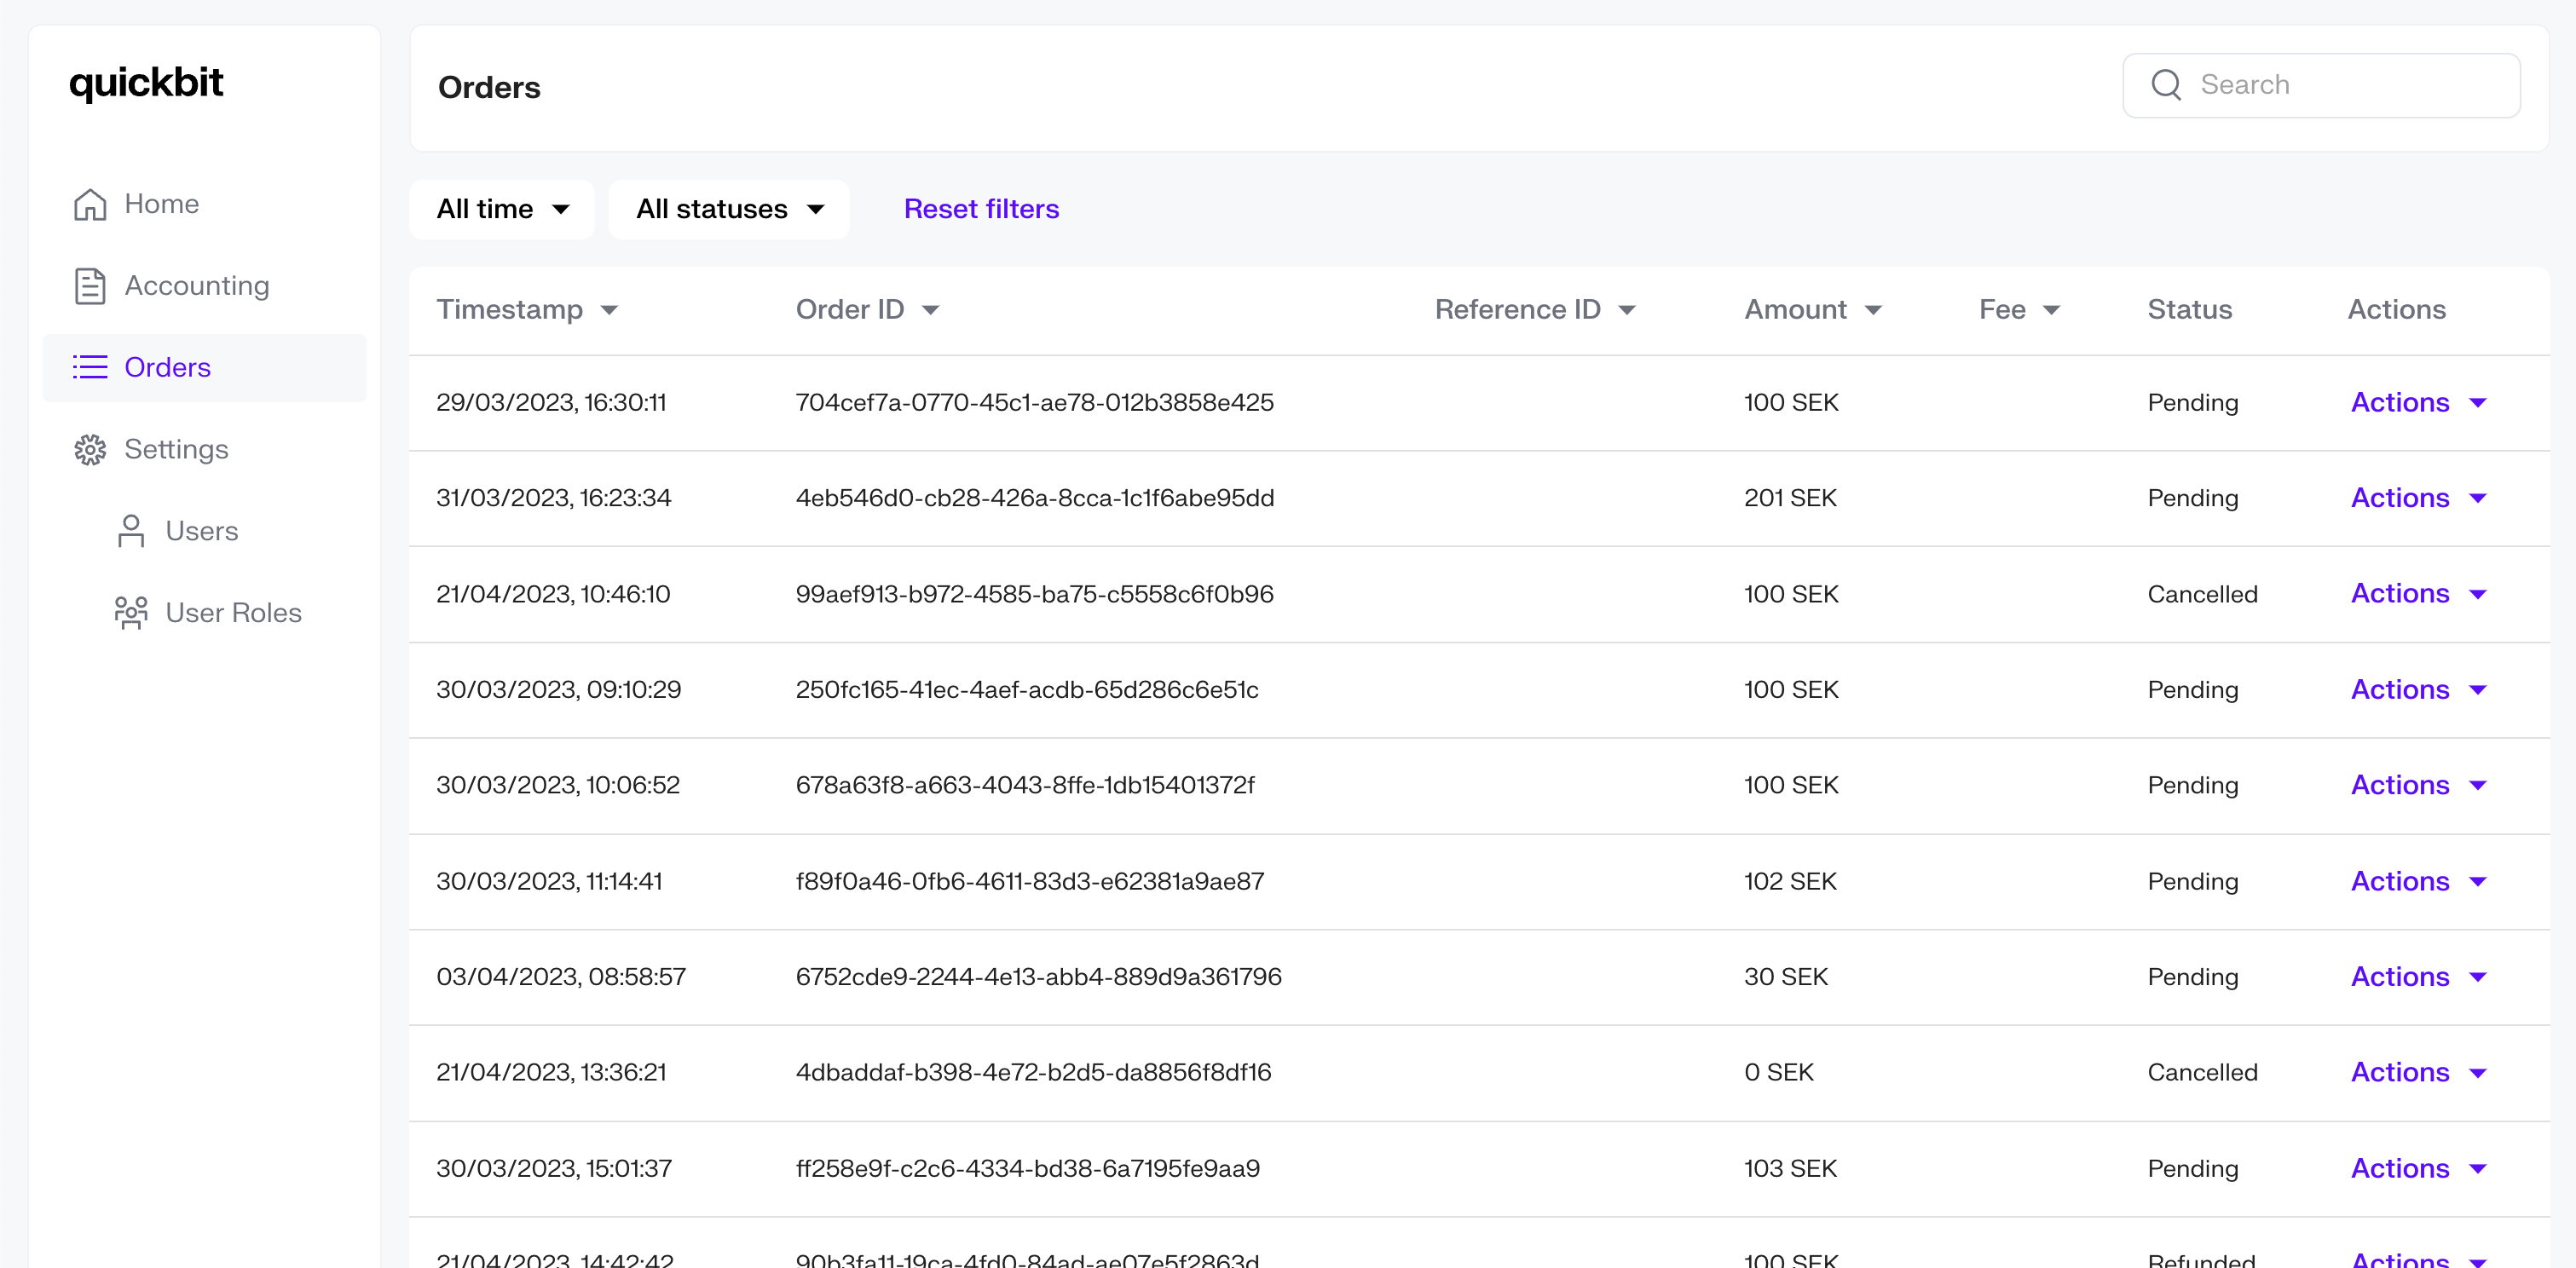Click the Orders list icon

point(90,367)
